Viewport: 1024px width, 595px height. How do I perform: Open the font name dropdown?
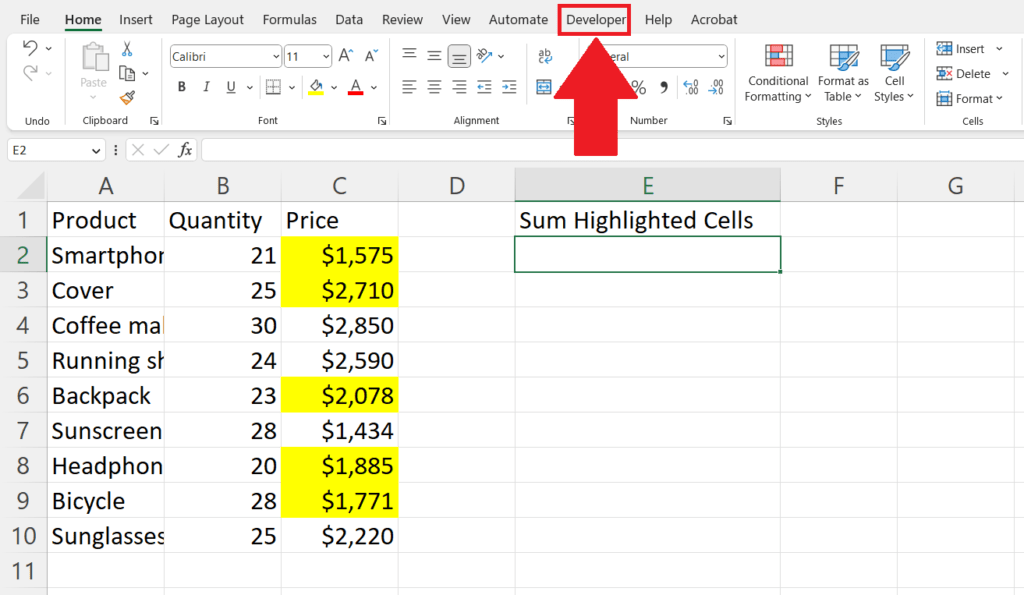[x=276, y=56]
